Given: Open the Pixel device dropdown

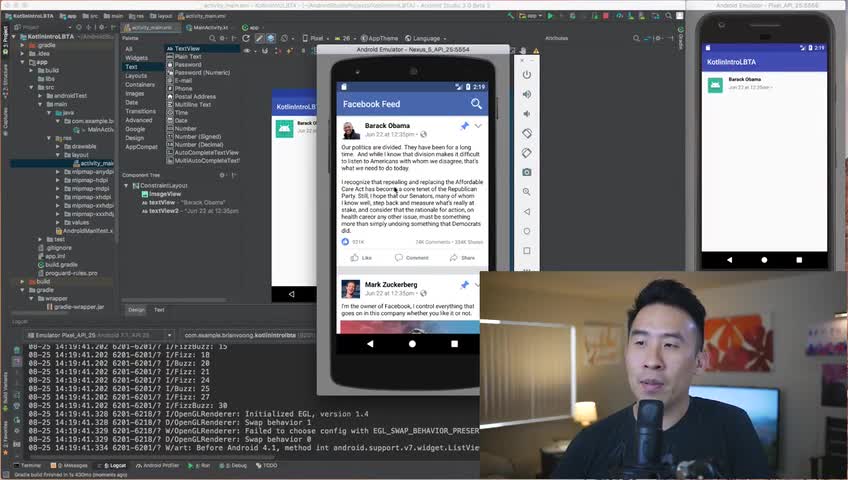Looking at the screenshot, I should 315,38.
